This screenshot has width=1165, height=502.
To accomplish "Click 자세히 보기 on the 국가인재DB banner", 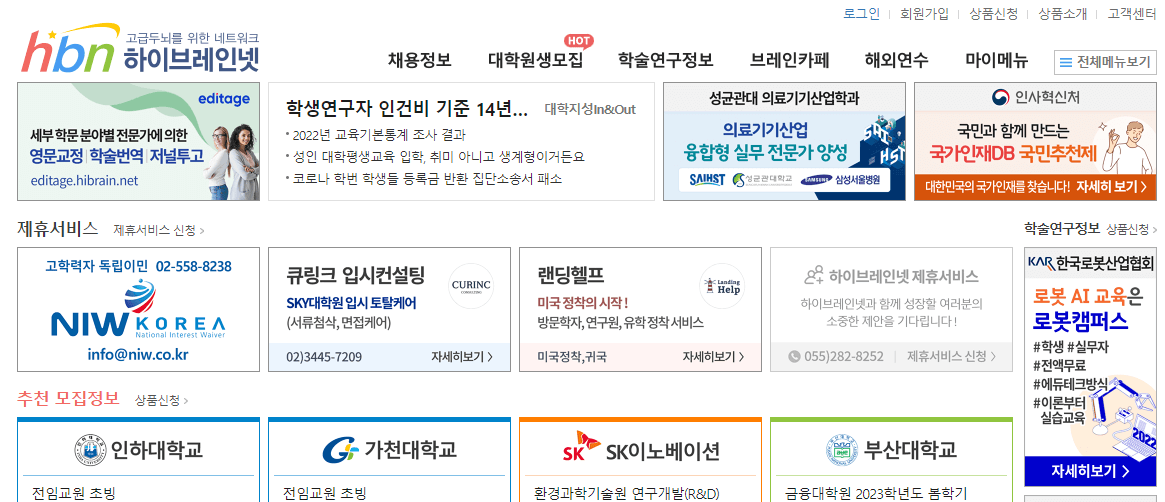I will tap(1111, 187).
